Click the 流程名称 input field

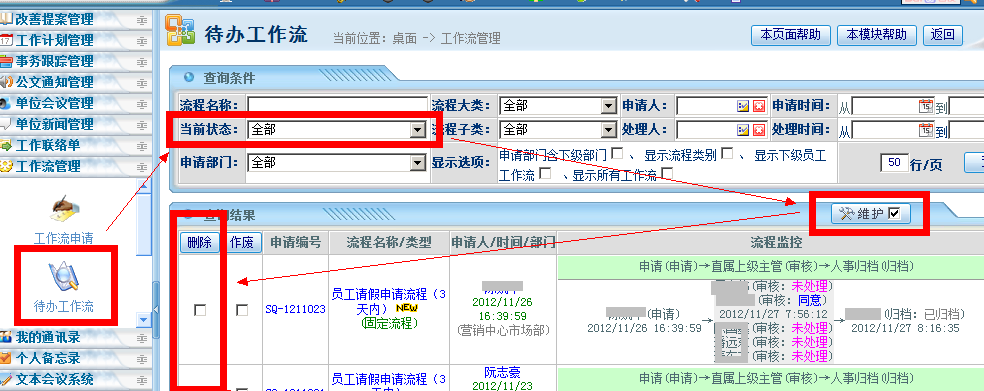coord(337,106)
